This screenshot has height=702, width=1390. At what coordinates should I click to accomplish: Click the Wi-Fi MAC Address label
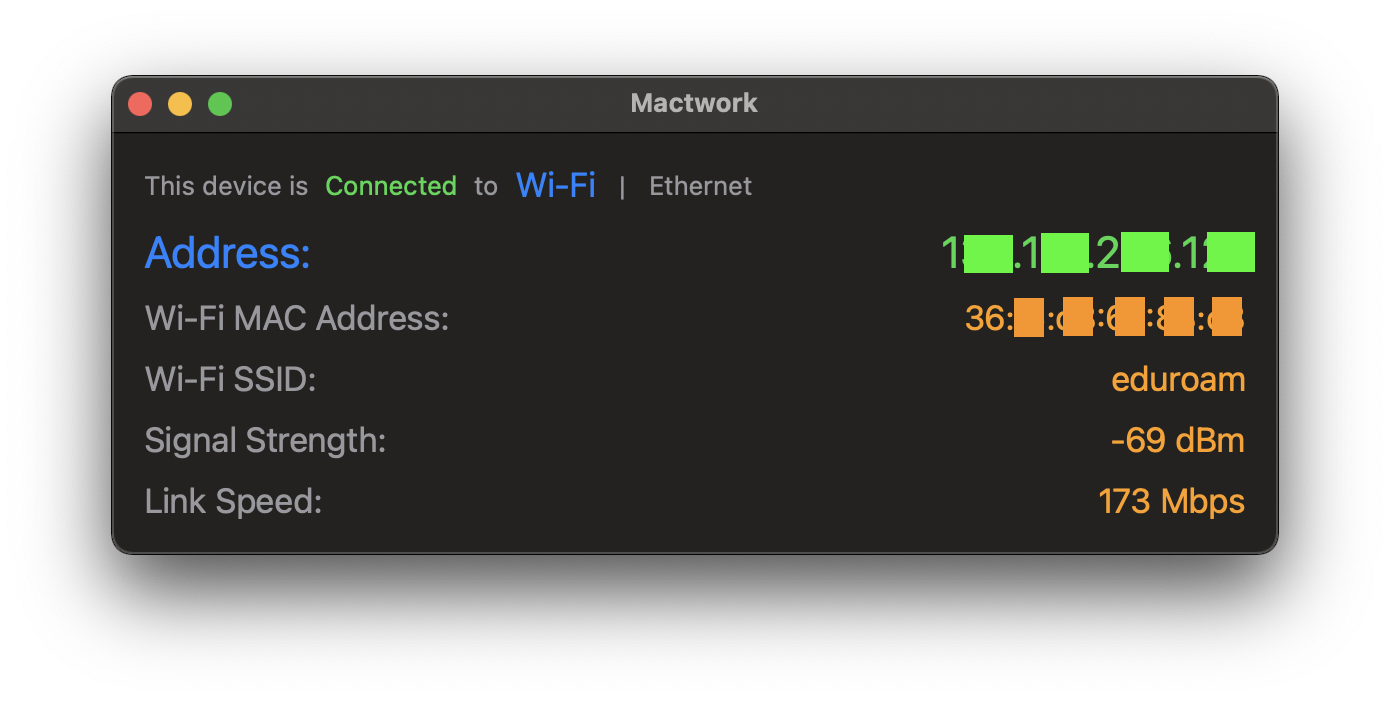[x=296, y=317]
